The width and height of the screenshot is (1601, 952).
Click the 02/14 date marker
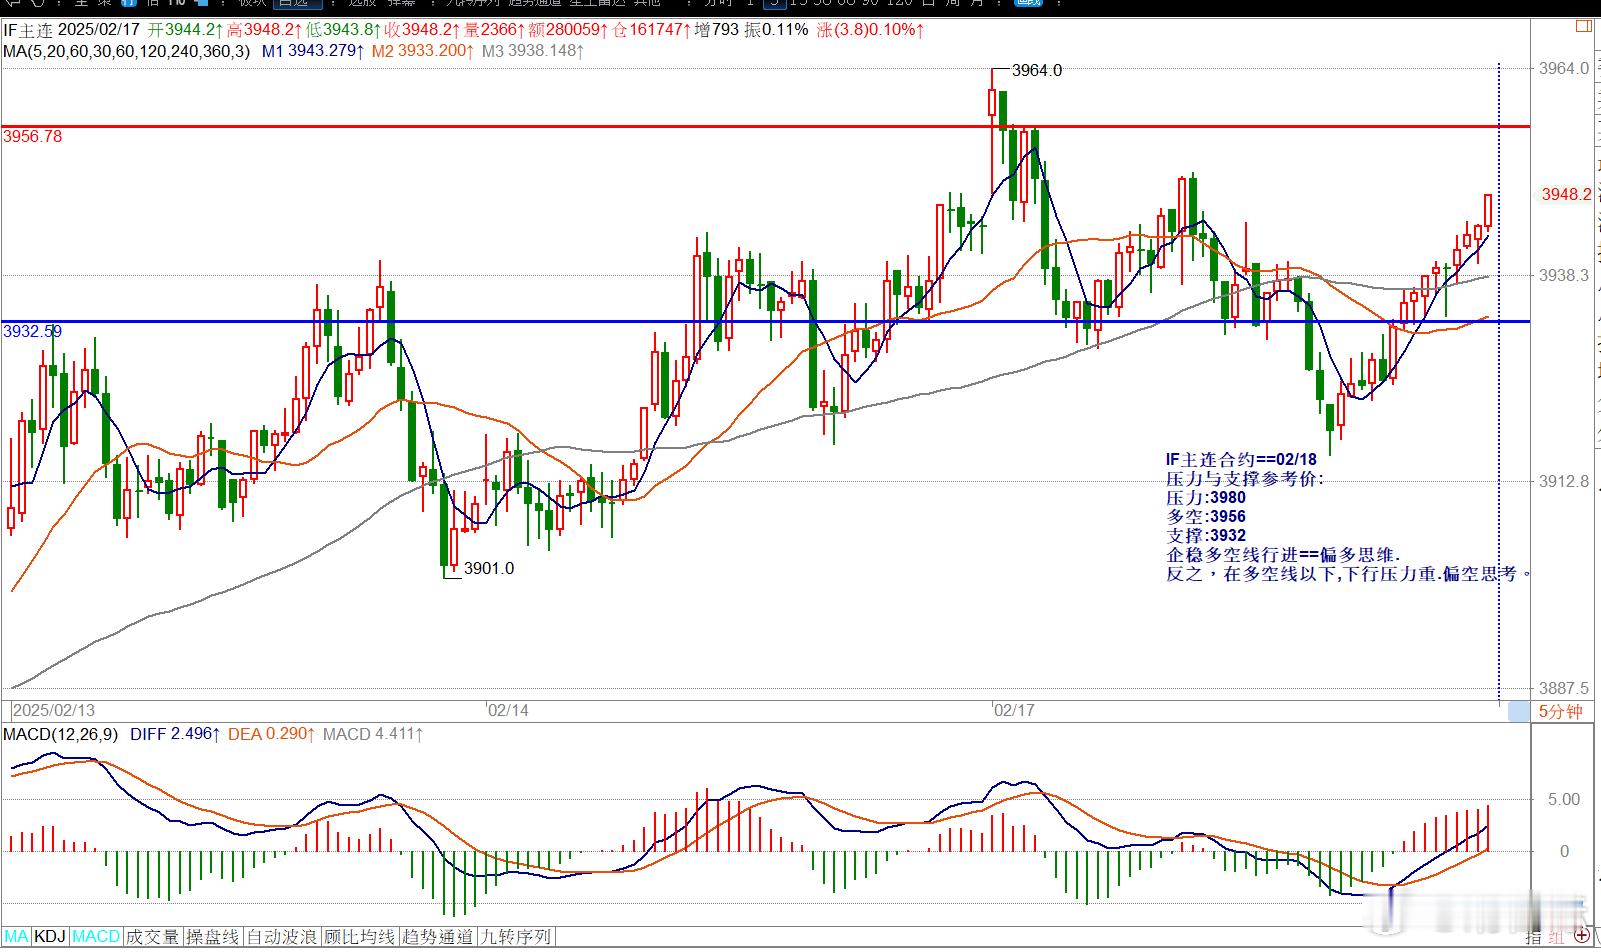point(509,710)
